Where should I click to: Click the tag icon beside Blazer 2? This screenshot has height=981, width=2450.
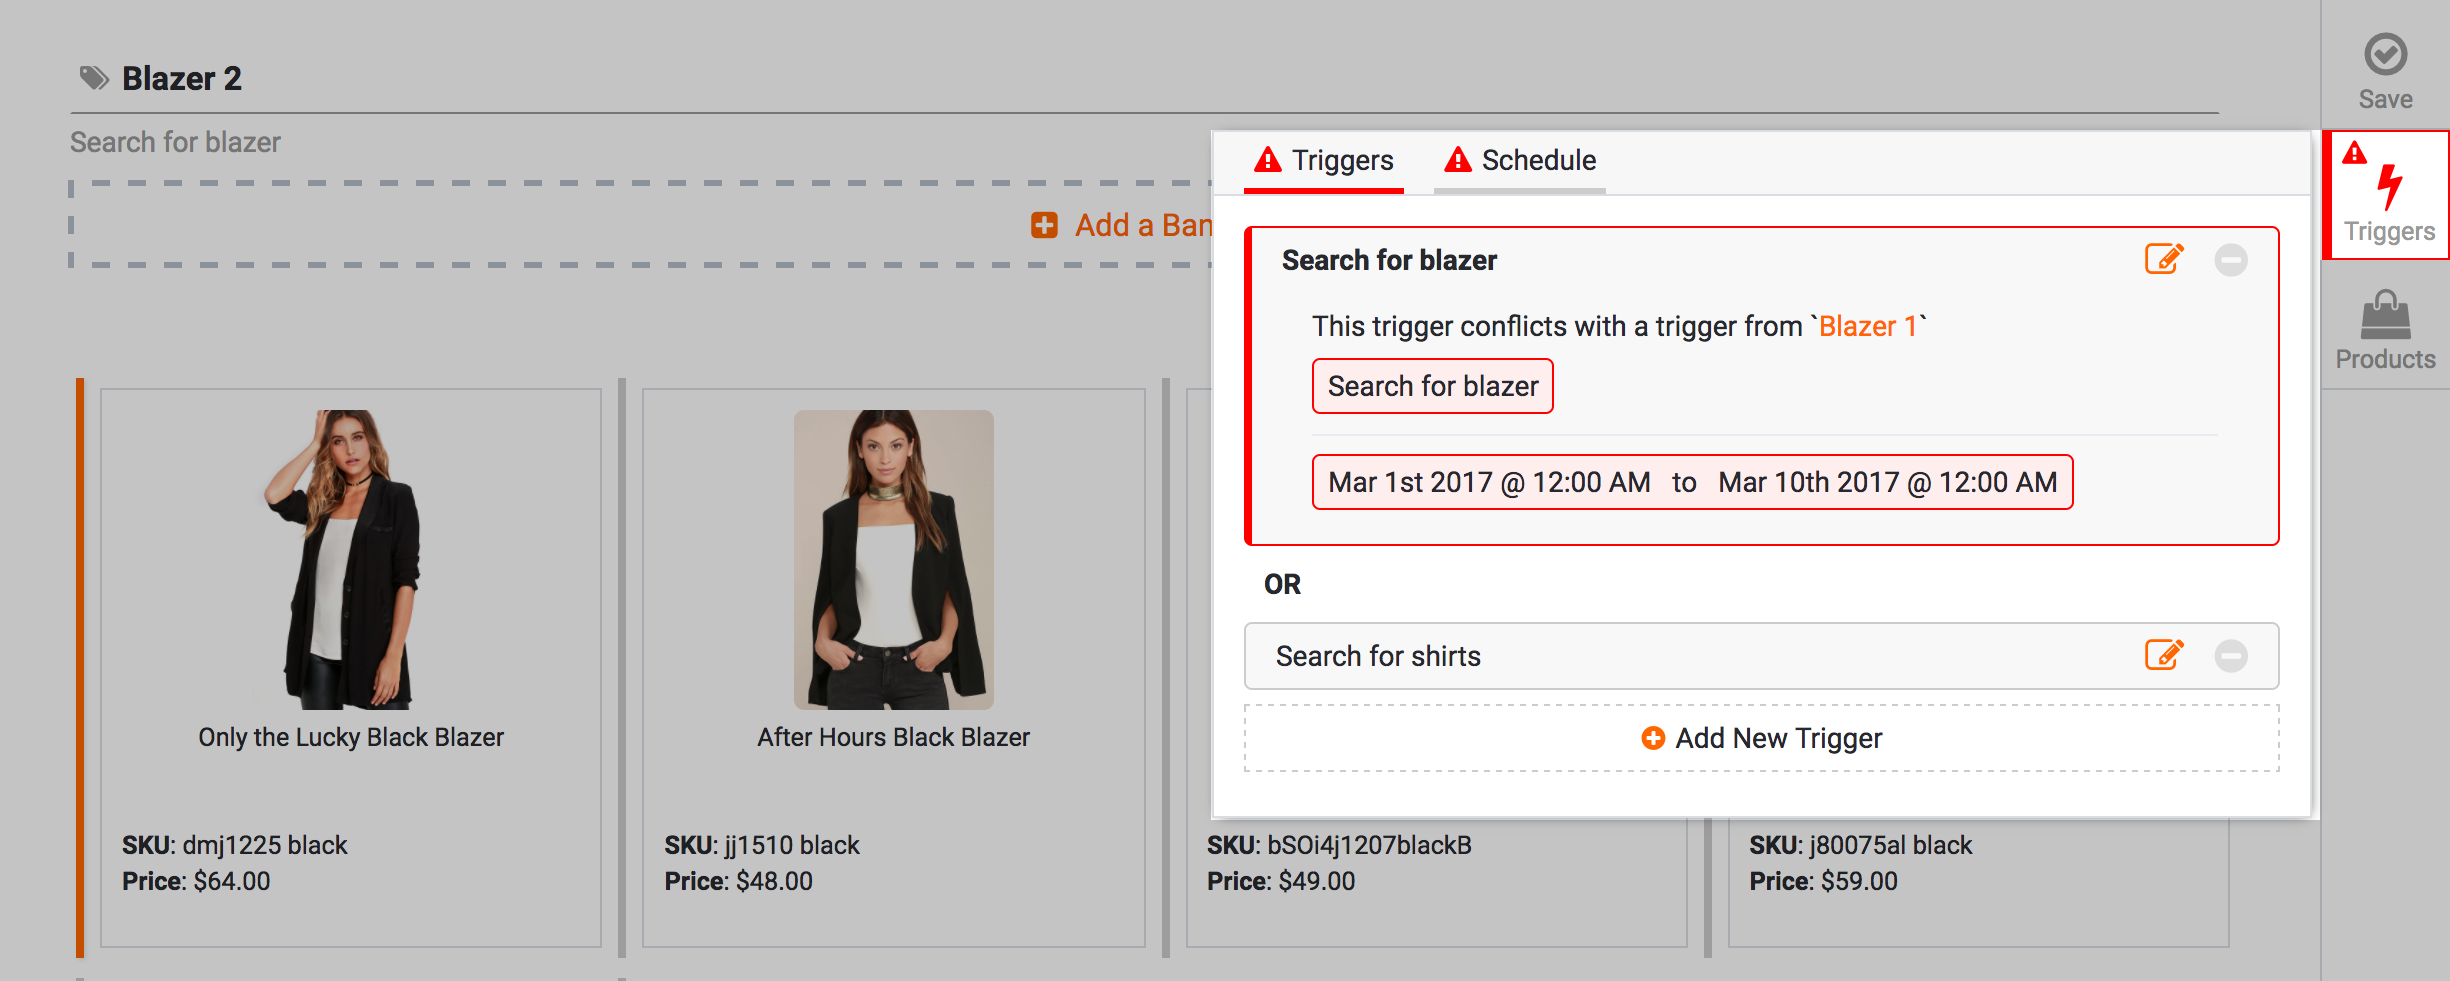pos(94,78)
